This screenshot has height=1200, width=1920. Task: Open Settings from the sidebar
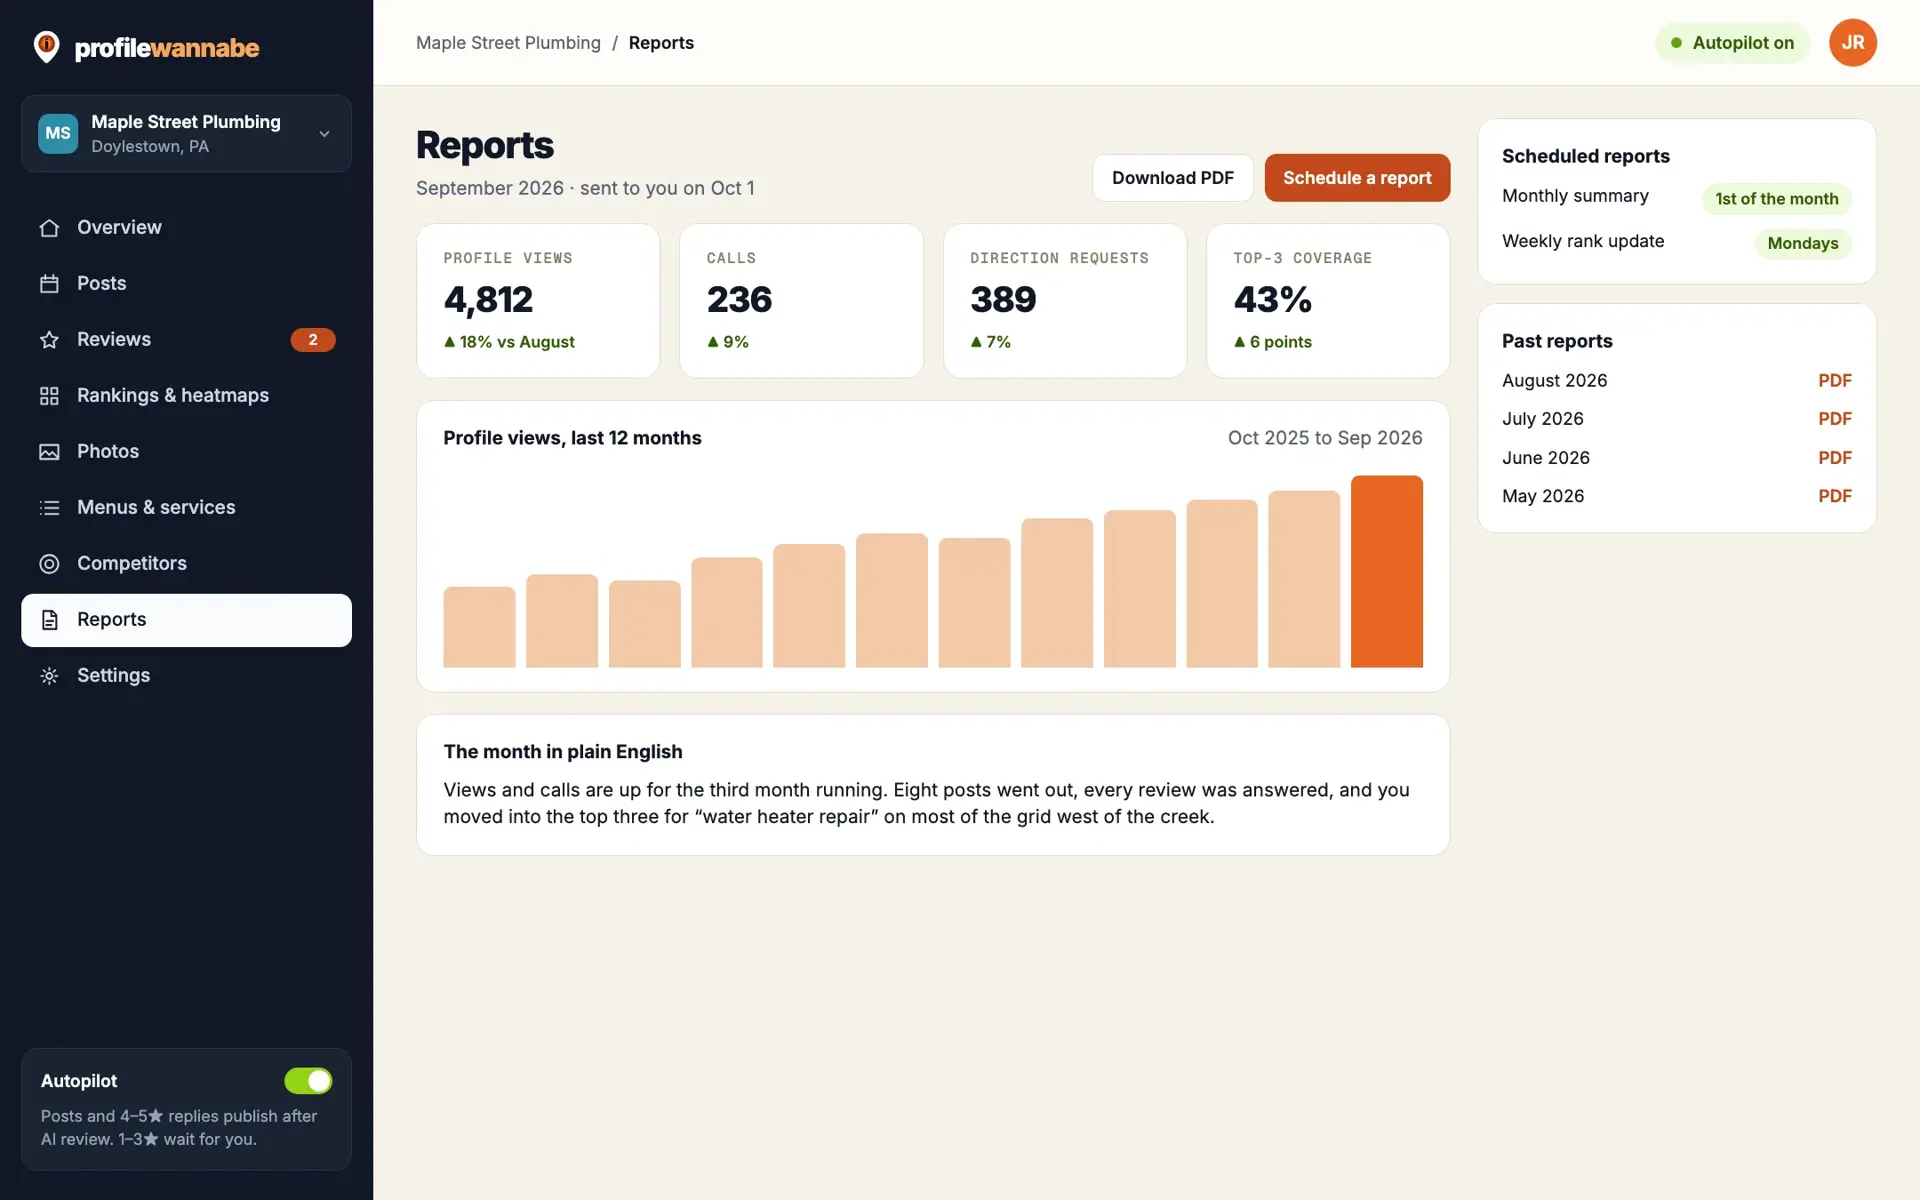pos(186,676)
